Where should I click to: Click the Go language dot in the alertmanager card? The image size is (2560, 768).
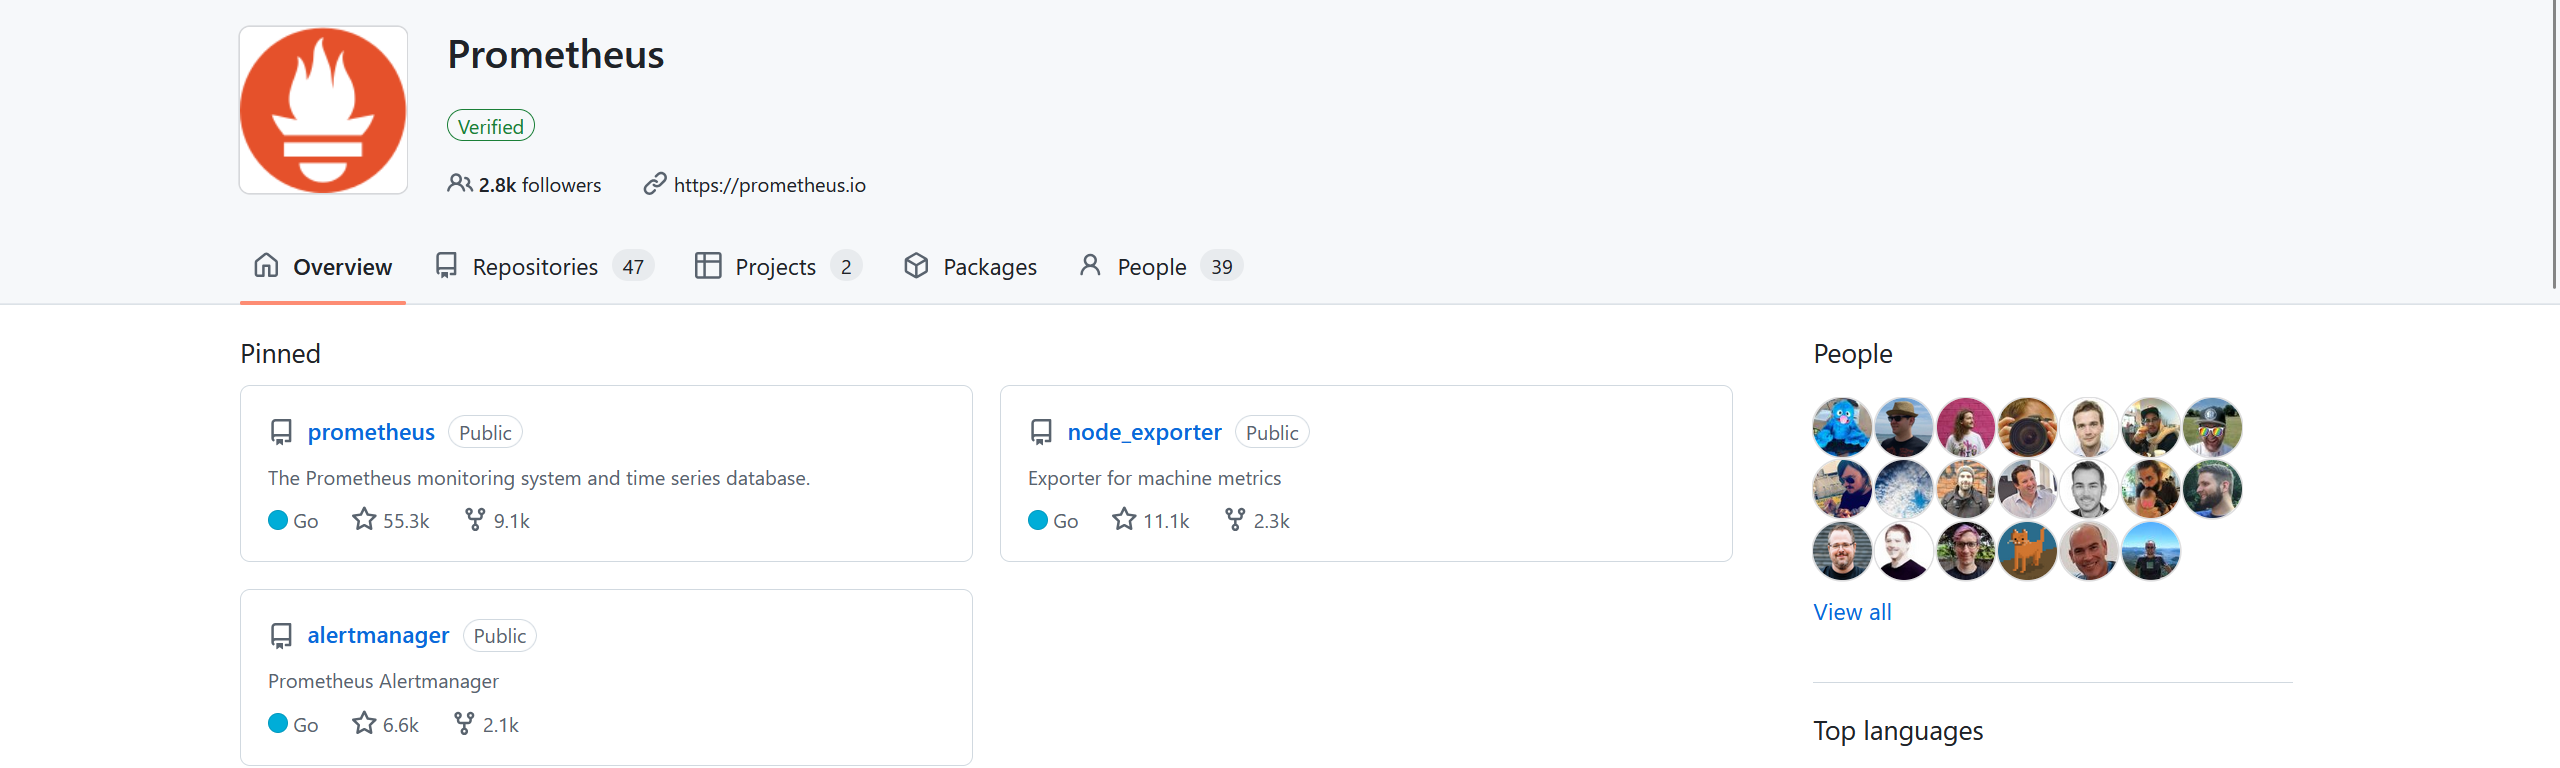(278, 723)
